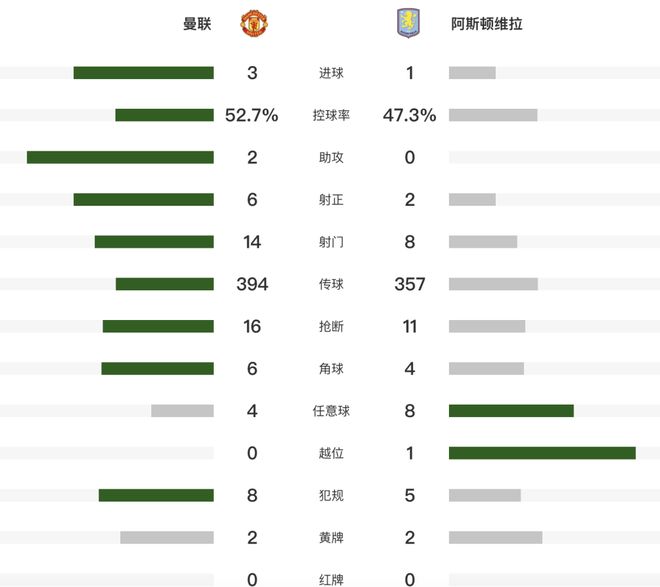Image resolution: width=660 pixels, height=587 pixels.
Task: Click the 进球 stat label
Action: 331,73
